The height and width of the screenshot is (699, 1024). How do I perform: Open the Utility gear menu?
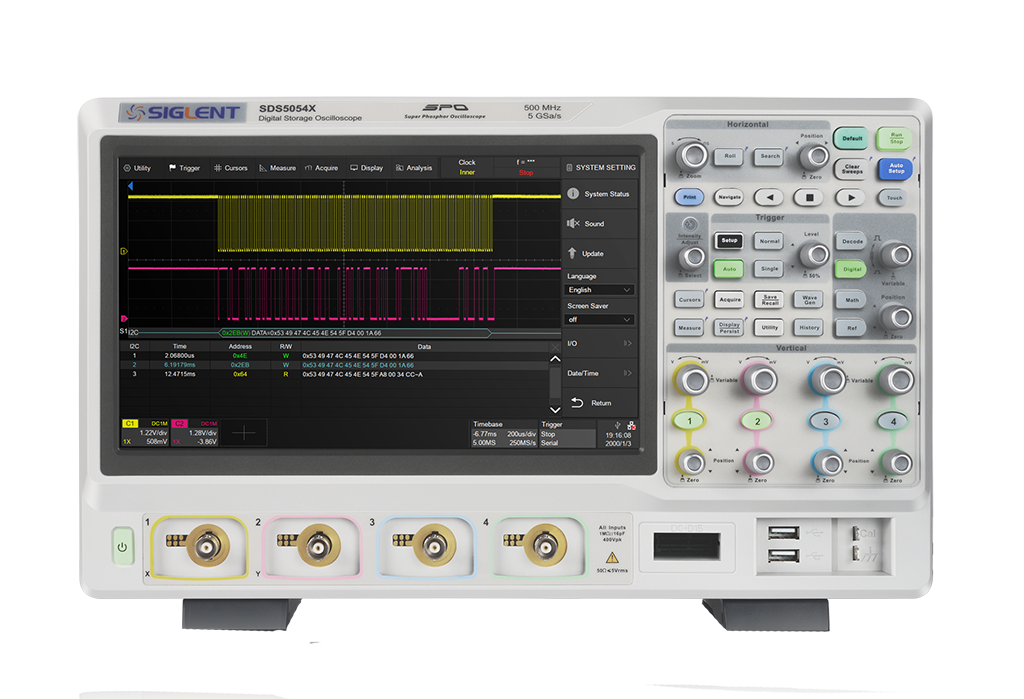137,168
